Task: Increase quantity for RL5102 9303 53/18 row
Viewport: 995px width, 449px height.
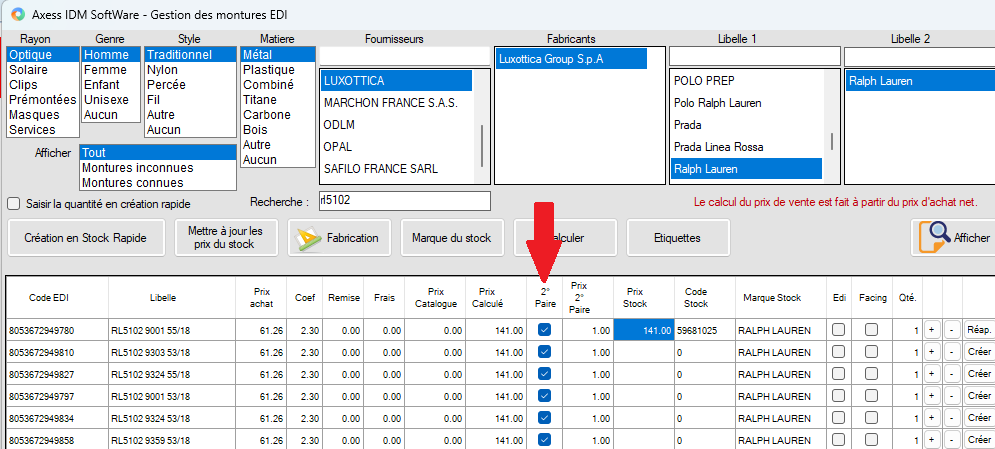Action: [930, 352]
